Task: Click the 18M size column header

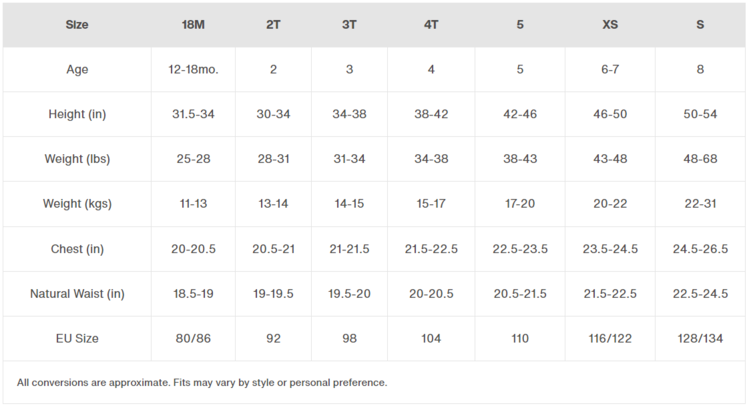Action: click(193, 24)
